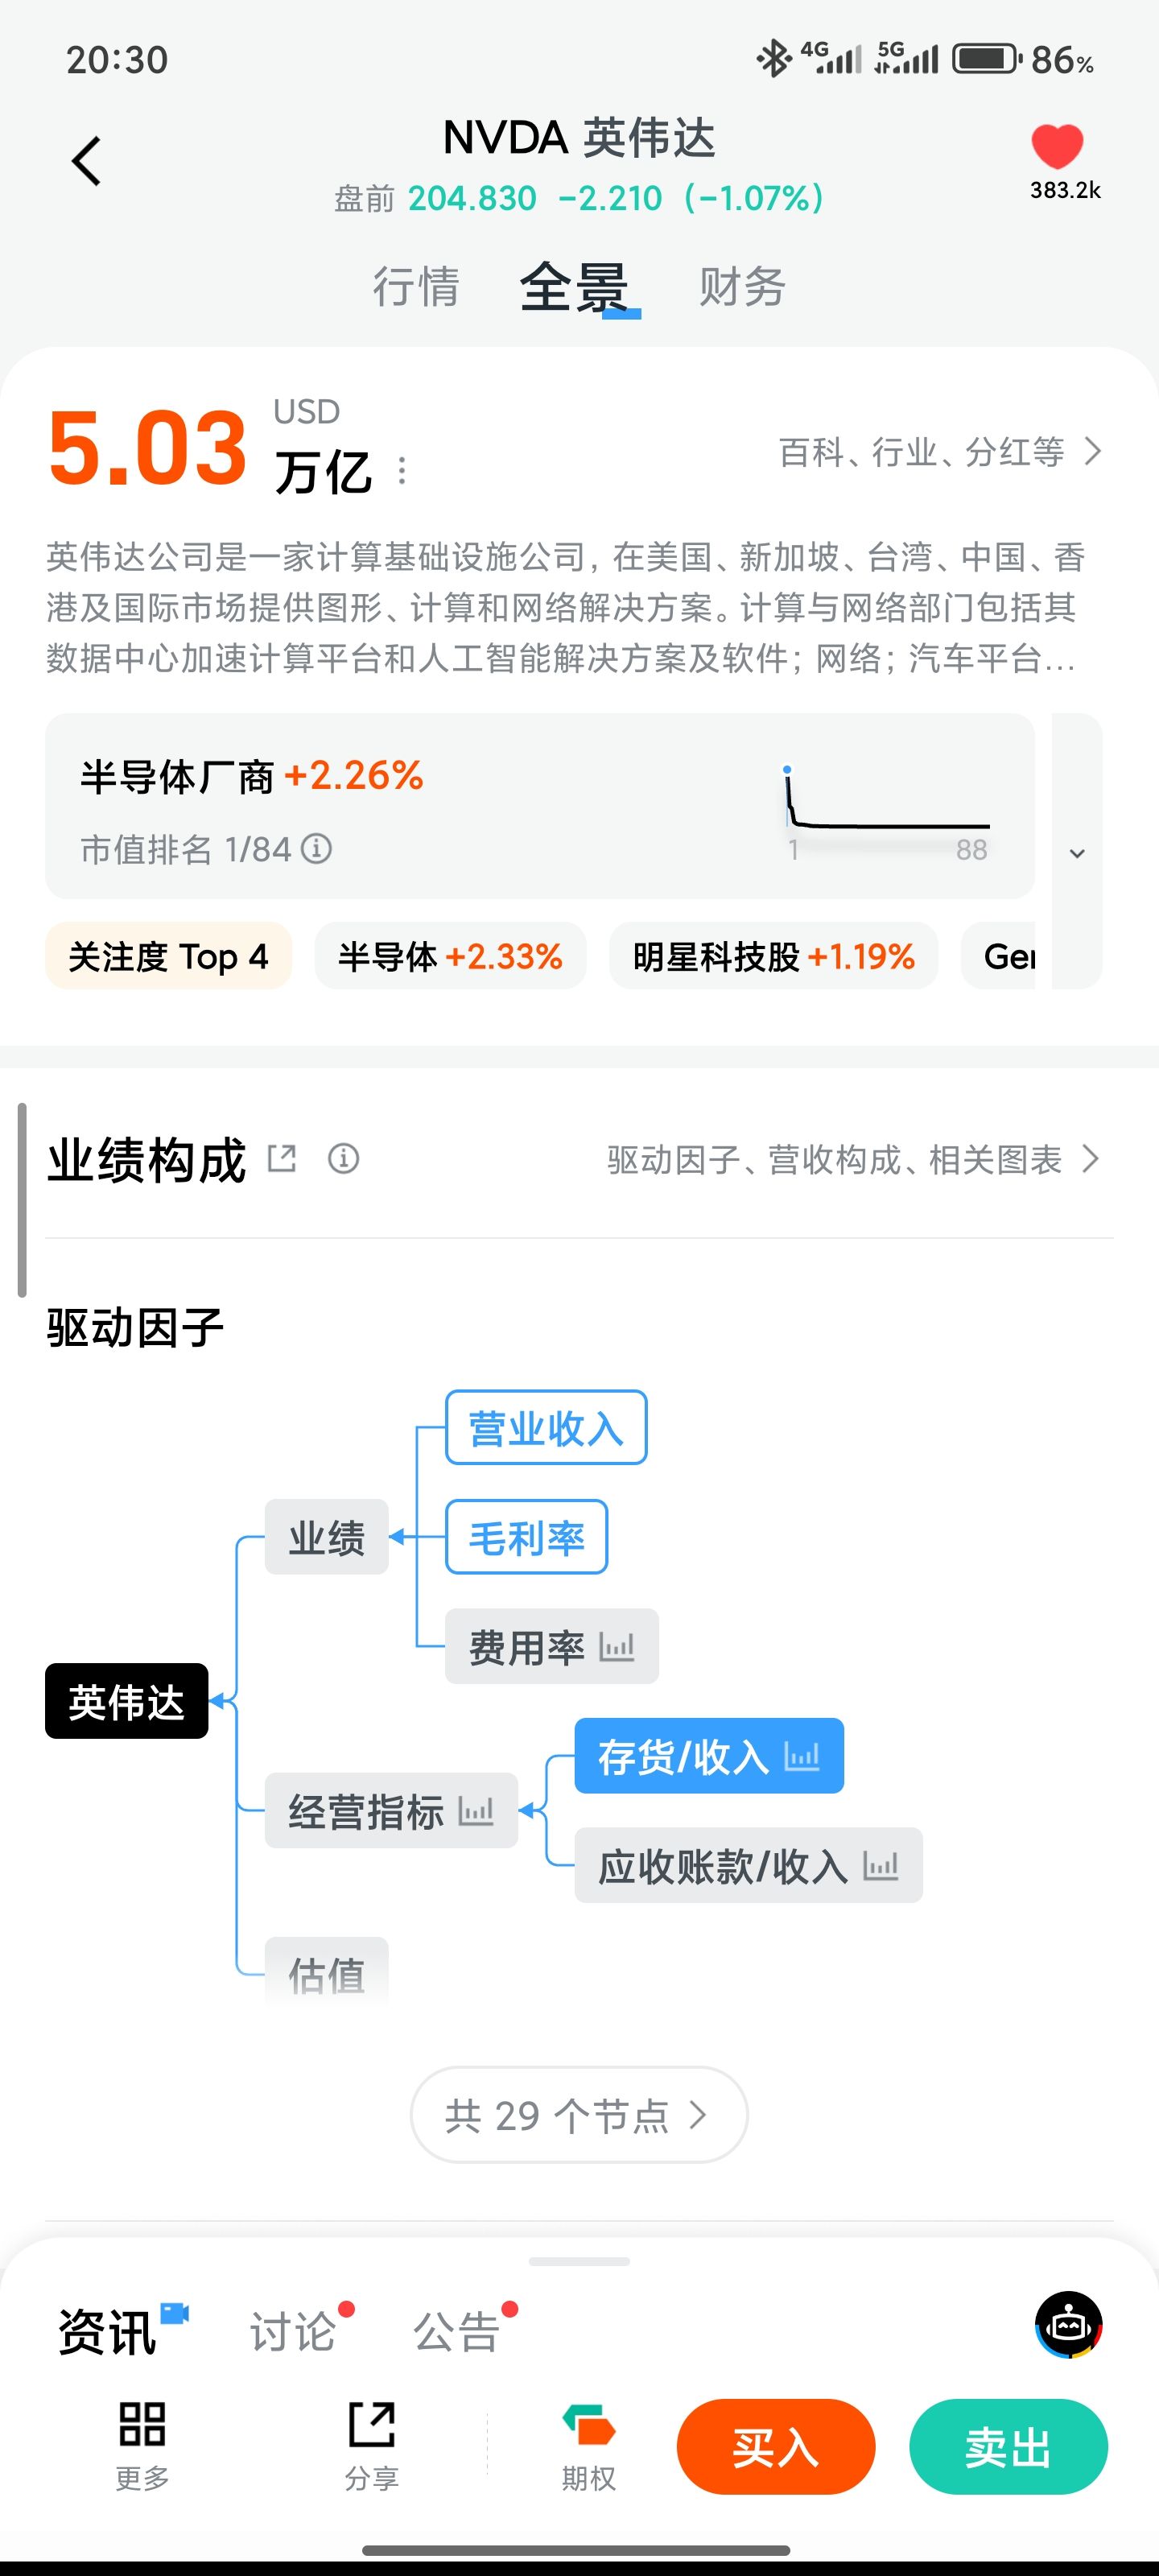Toggle the red heart favorite icon

tap(1057, 147)
